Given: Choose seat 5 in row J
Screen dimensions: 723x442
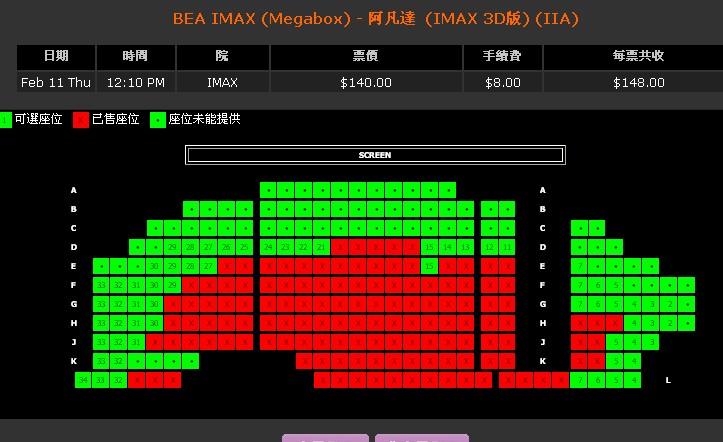Looking at the screenshot, I should pos(616,342).
